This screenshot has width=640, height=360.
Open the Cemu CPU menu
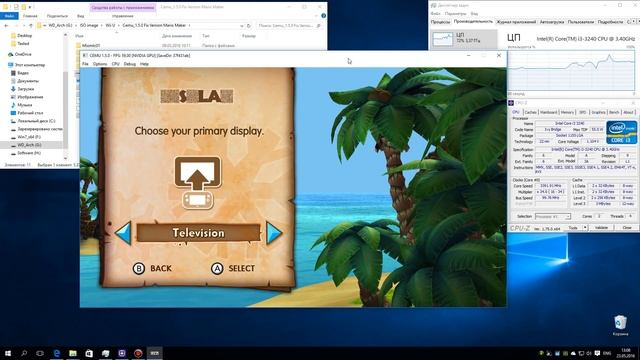pos(116,64)
